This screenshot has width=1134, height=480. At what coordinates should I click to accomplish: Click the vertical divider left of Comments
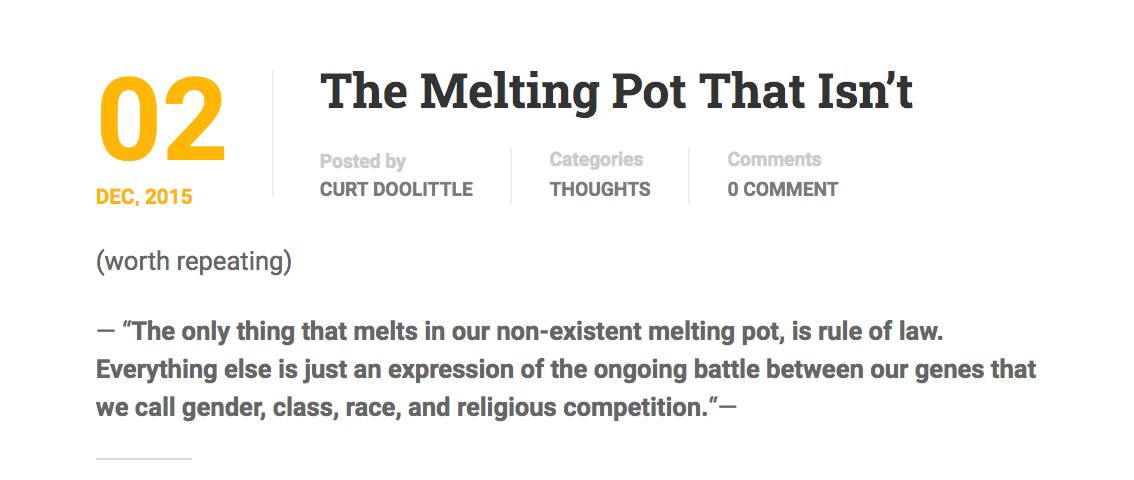click(x=689, y=175)
